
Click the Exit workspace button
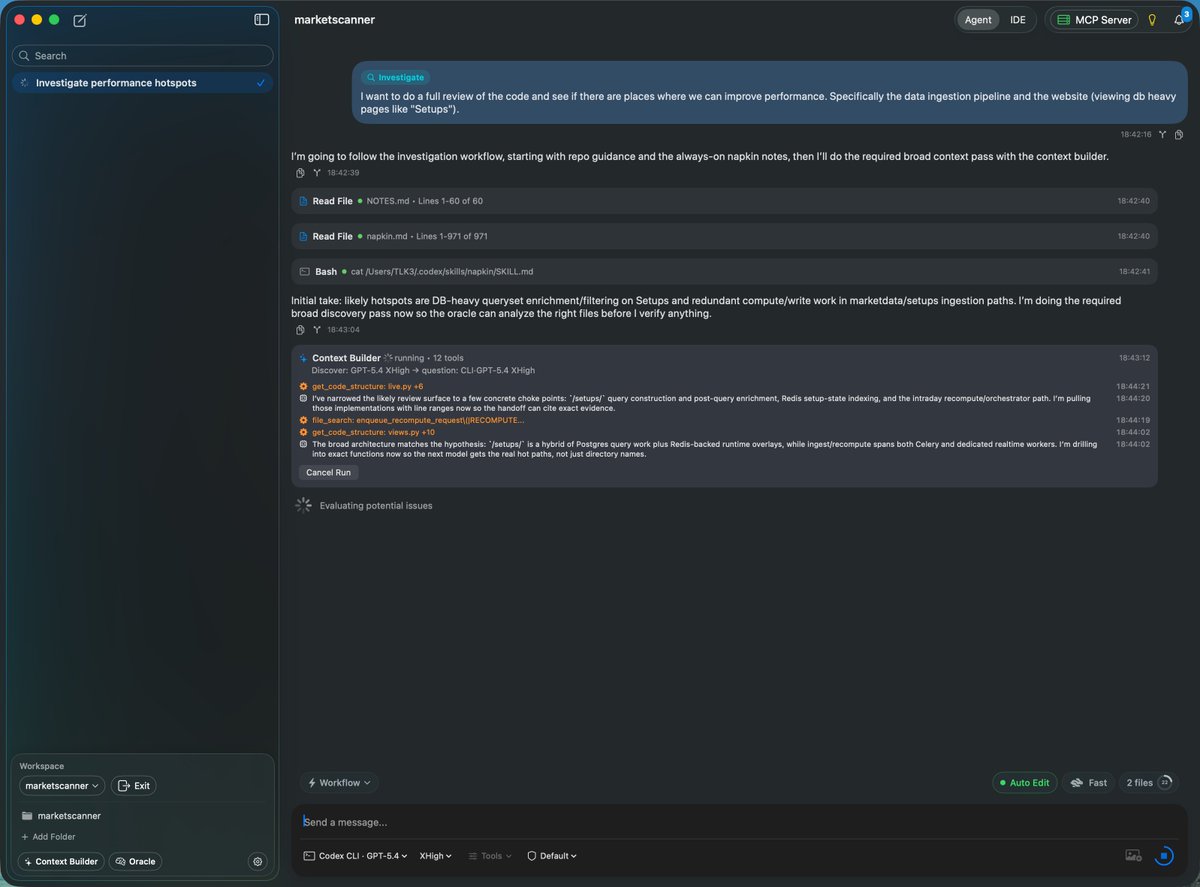[x=134, y=786]
